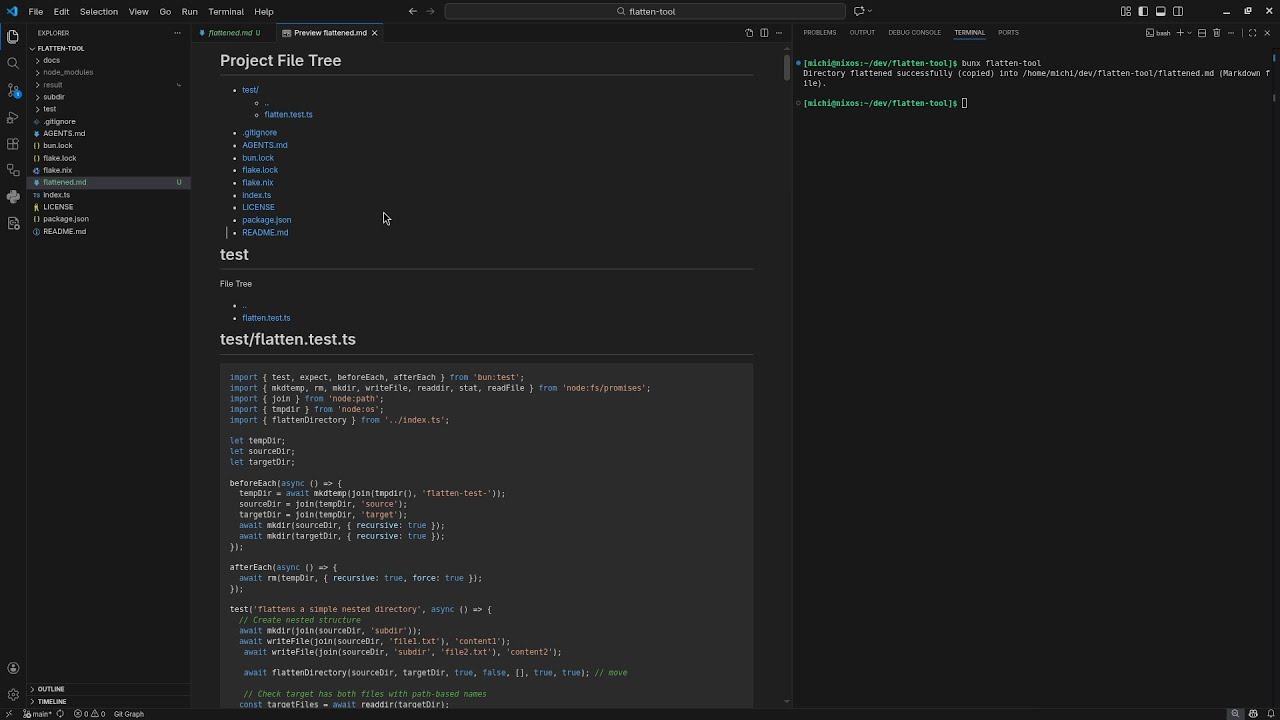
Task: Open the File menu
Action: [x=36, y=11]
